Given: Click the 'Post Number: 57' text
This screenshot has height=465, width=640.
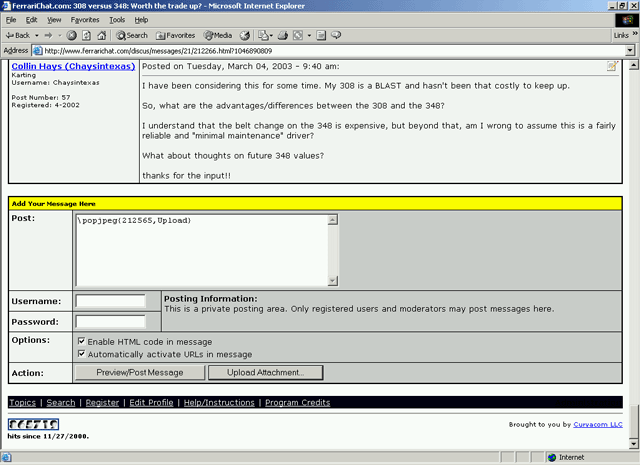Looking at the screenshot, I should pyautogui.click(x=41, y=98).
